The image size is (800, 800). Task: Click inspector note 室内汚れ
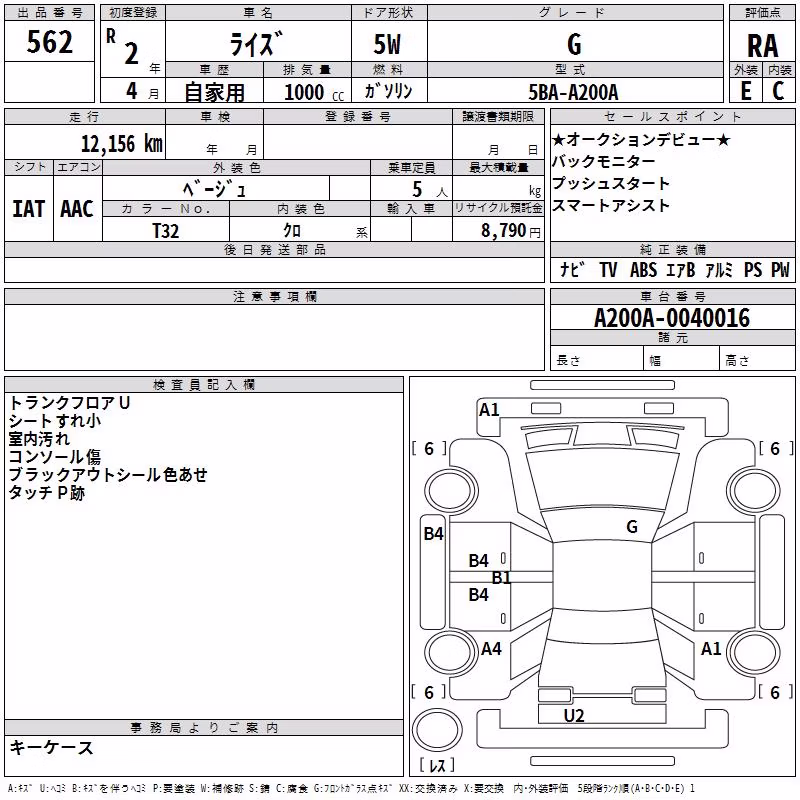[x=39, y=439]
